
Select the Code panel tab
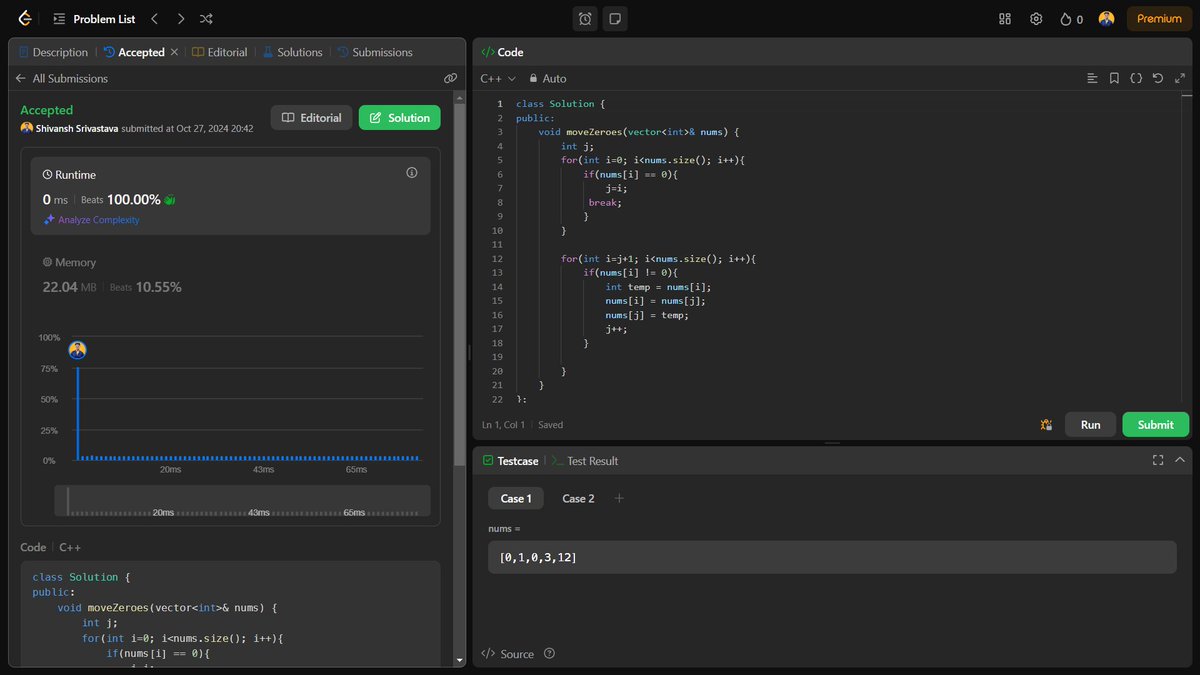tap(503, 52)
